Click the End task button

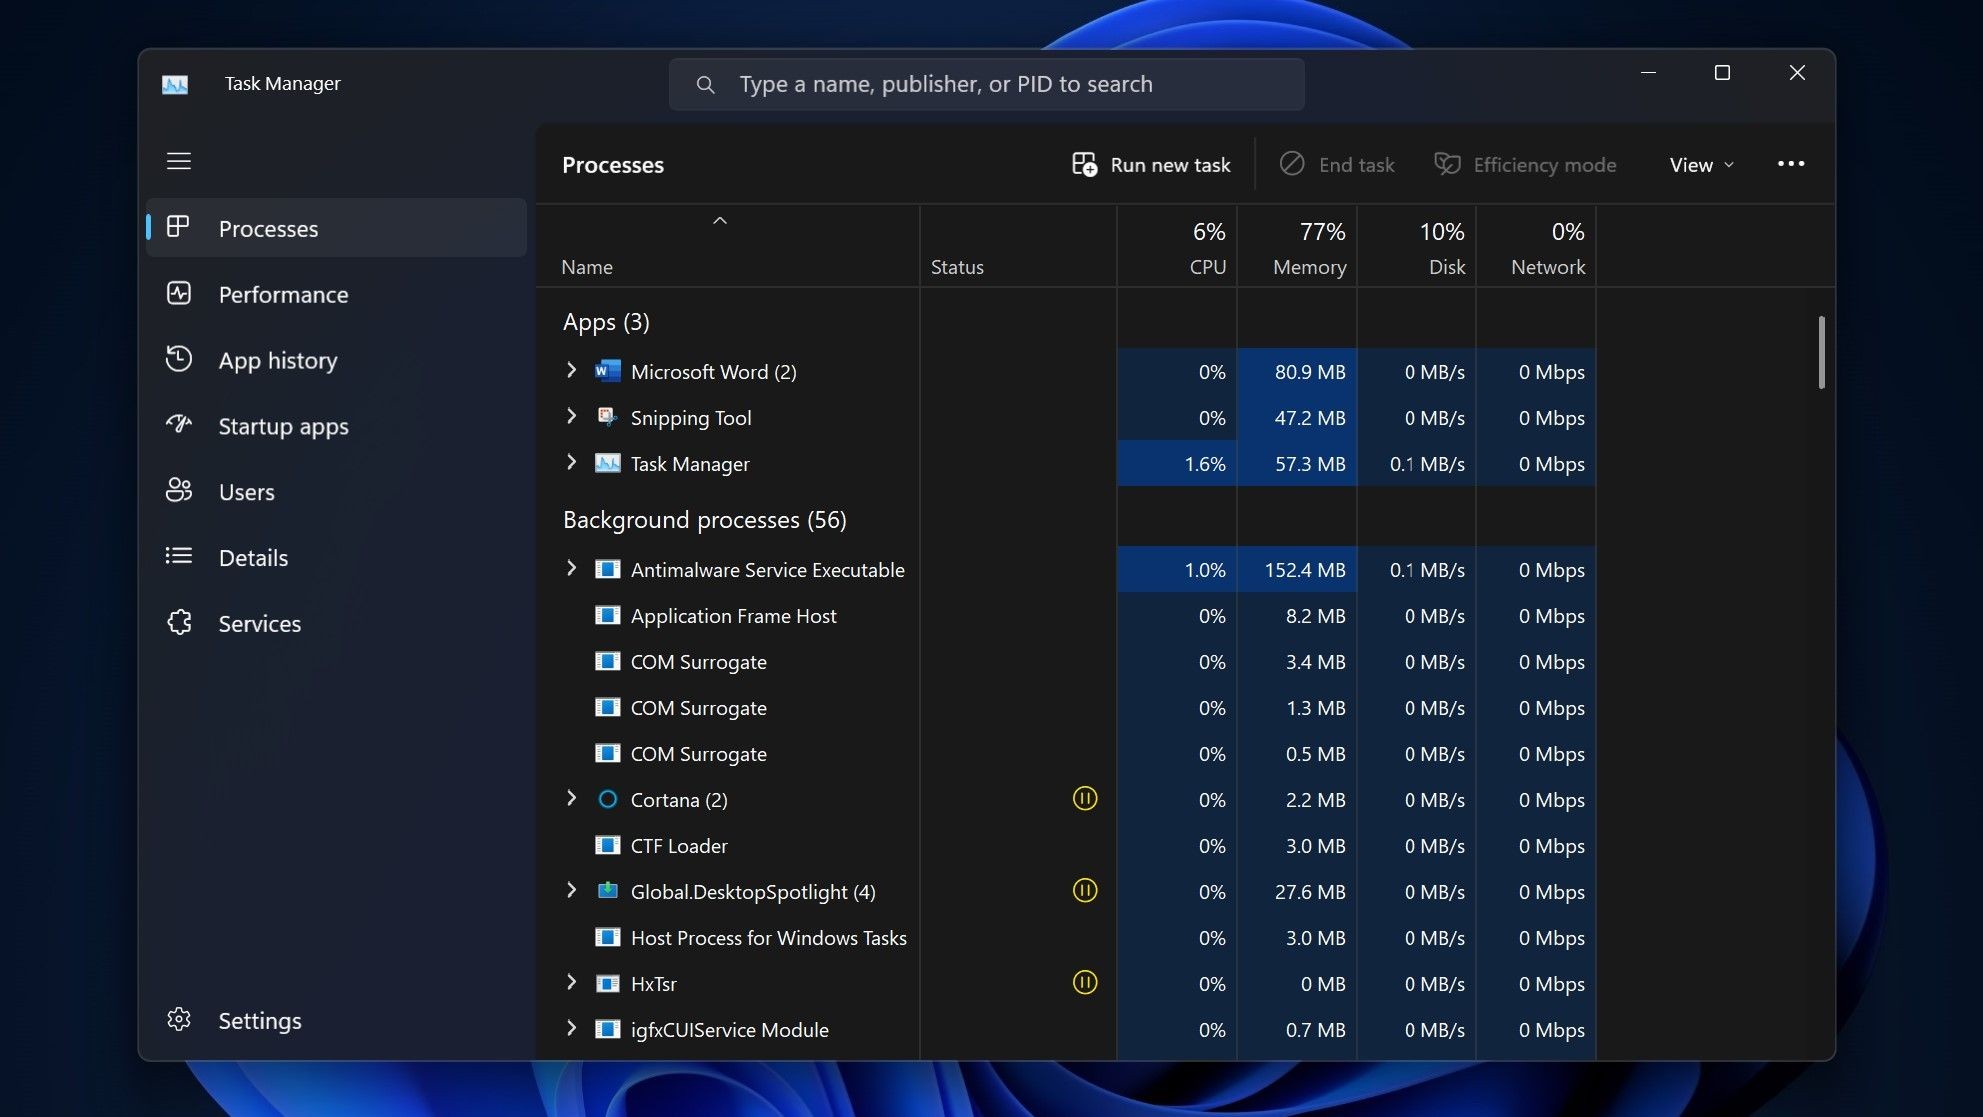[1337, 165]
